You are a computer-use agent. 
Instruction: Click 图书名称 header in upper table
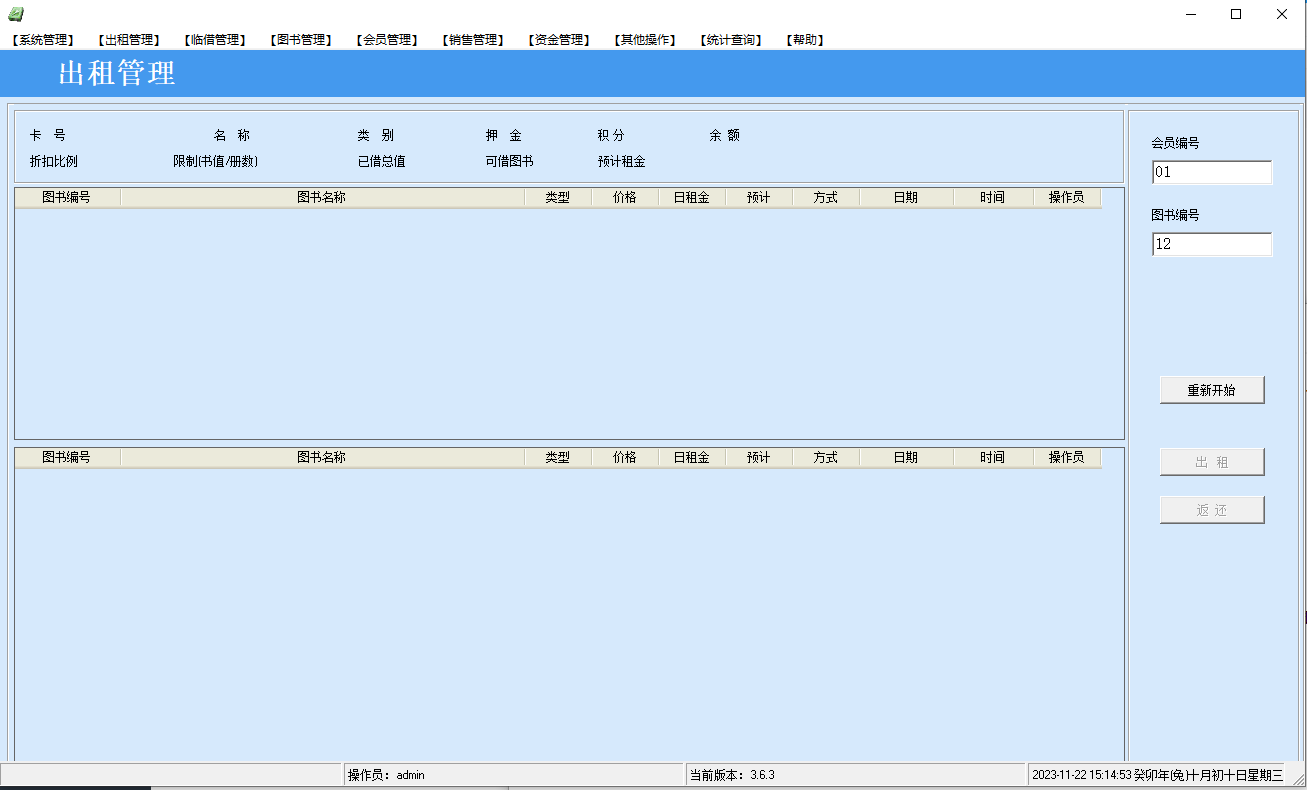[322, 198]
